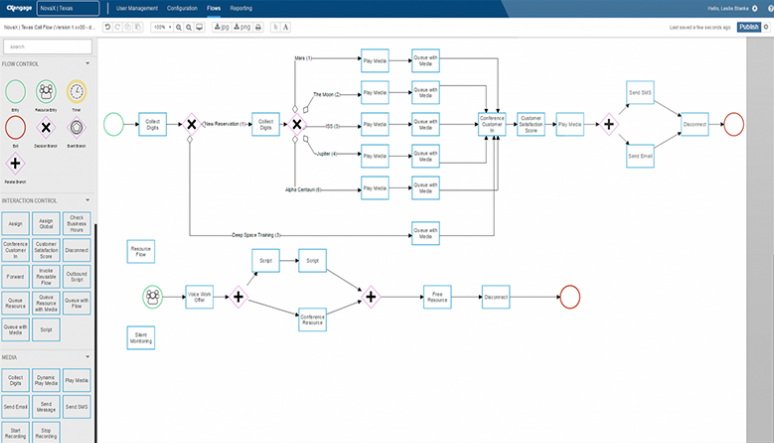The width and height of the screenshot is (774, 443).
Task: Collapse the Flow Control section
Action: pos(87,64)
